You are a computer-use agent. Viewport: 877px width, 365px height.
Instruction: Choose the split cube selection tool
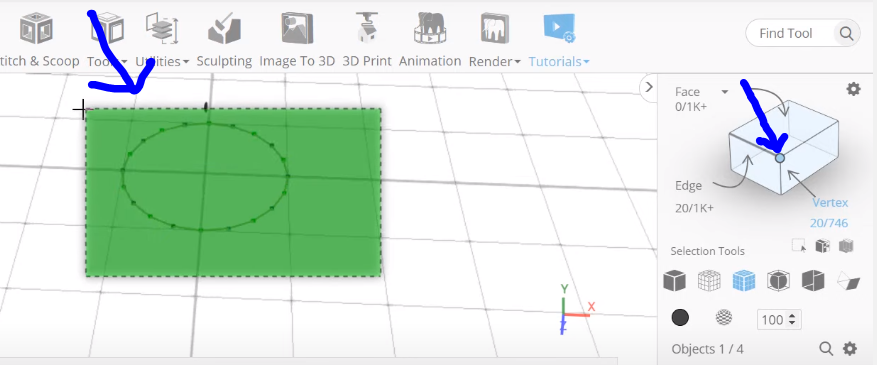pyautogui.click(x=813, y=280)
